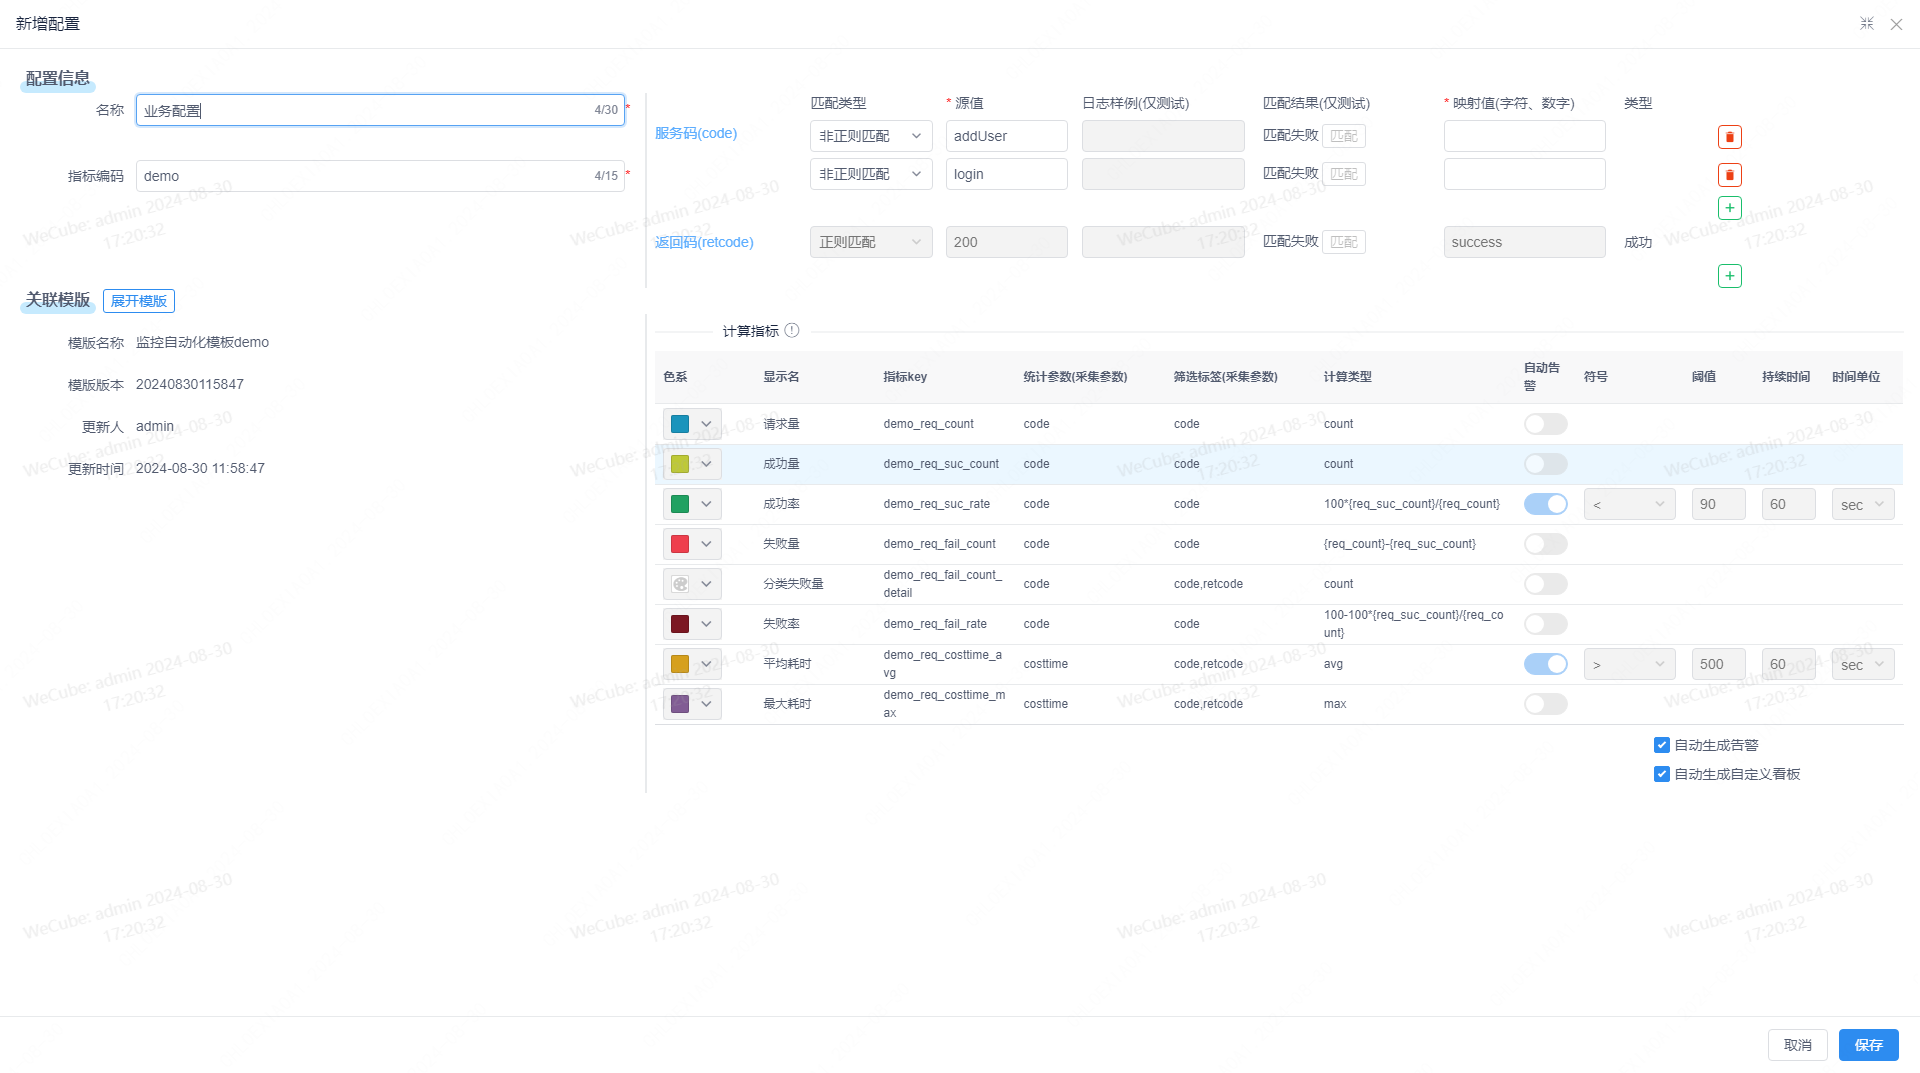The width and height of the screenshot is (1920, 1073).
Task: Toggle auto alarm for 分类失败量
Action: click(x=1545, y=584)
